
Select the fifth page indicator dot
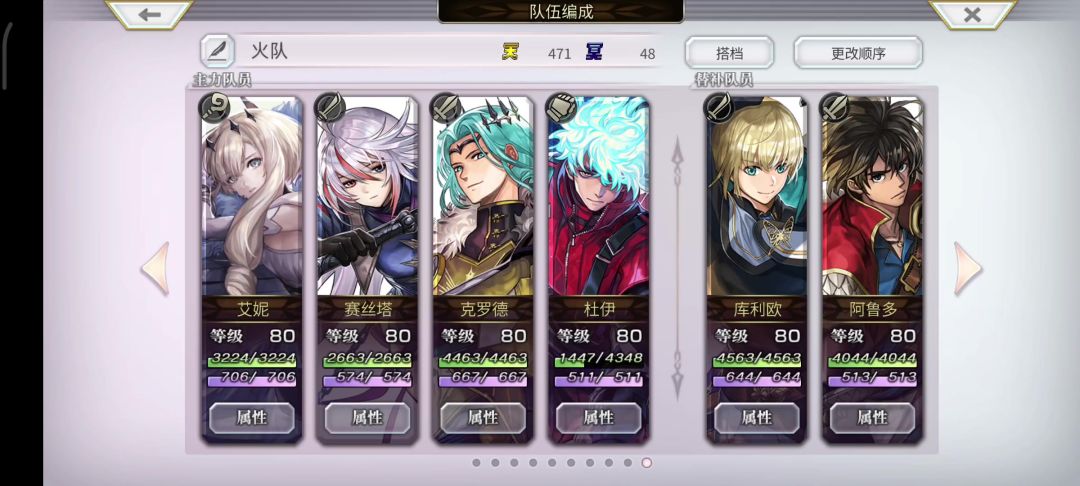pos(552,463)
